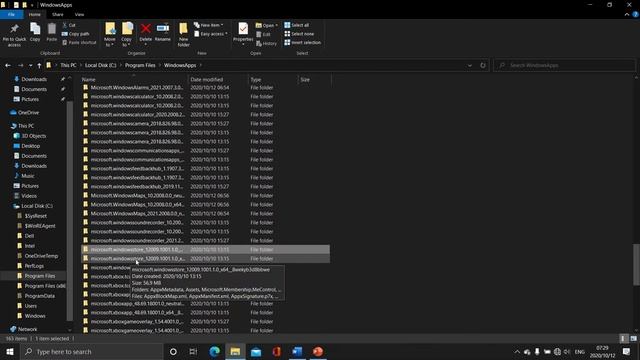Open the notification center icon

click(627, 351)
